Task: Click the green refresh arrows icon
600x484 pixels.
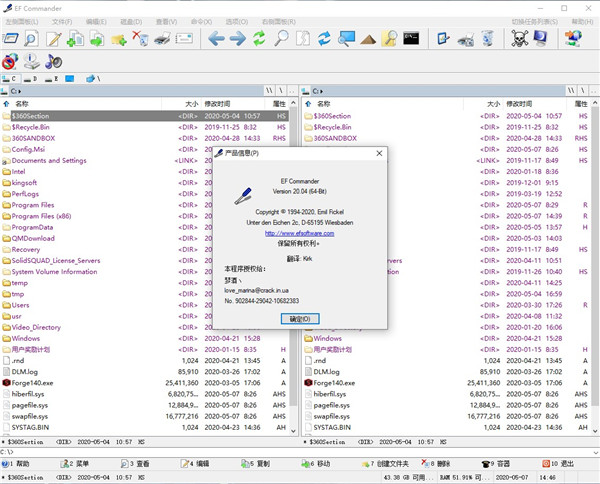Action: pyautogui.click(x=260, y=39)
